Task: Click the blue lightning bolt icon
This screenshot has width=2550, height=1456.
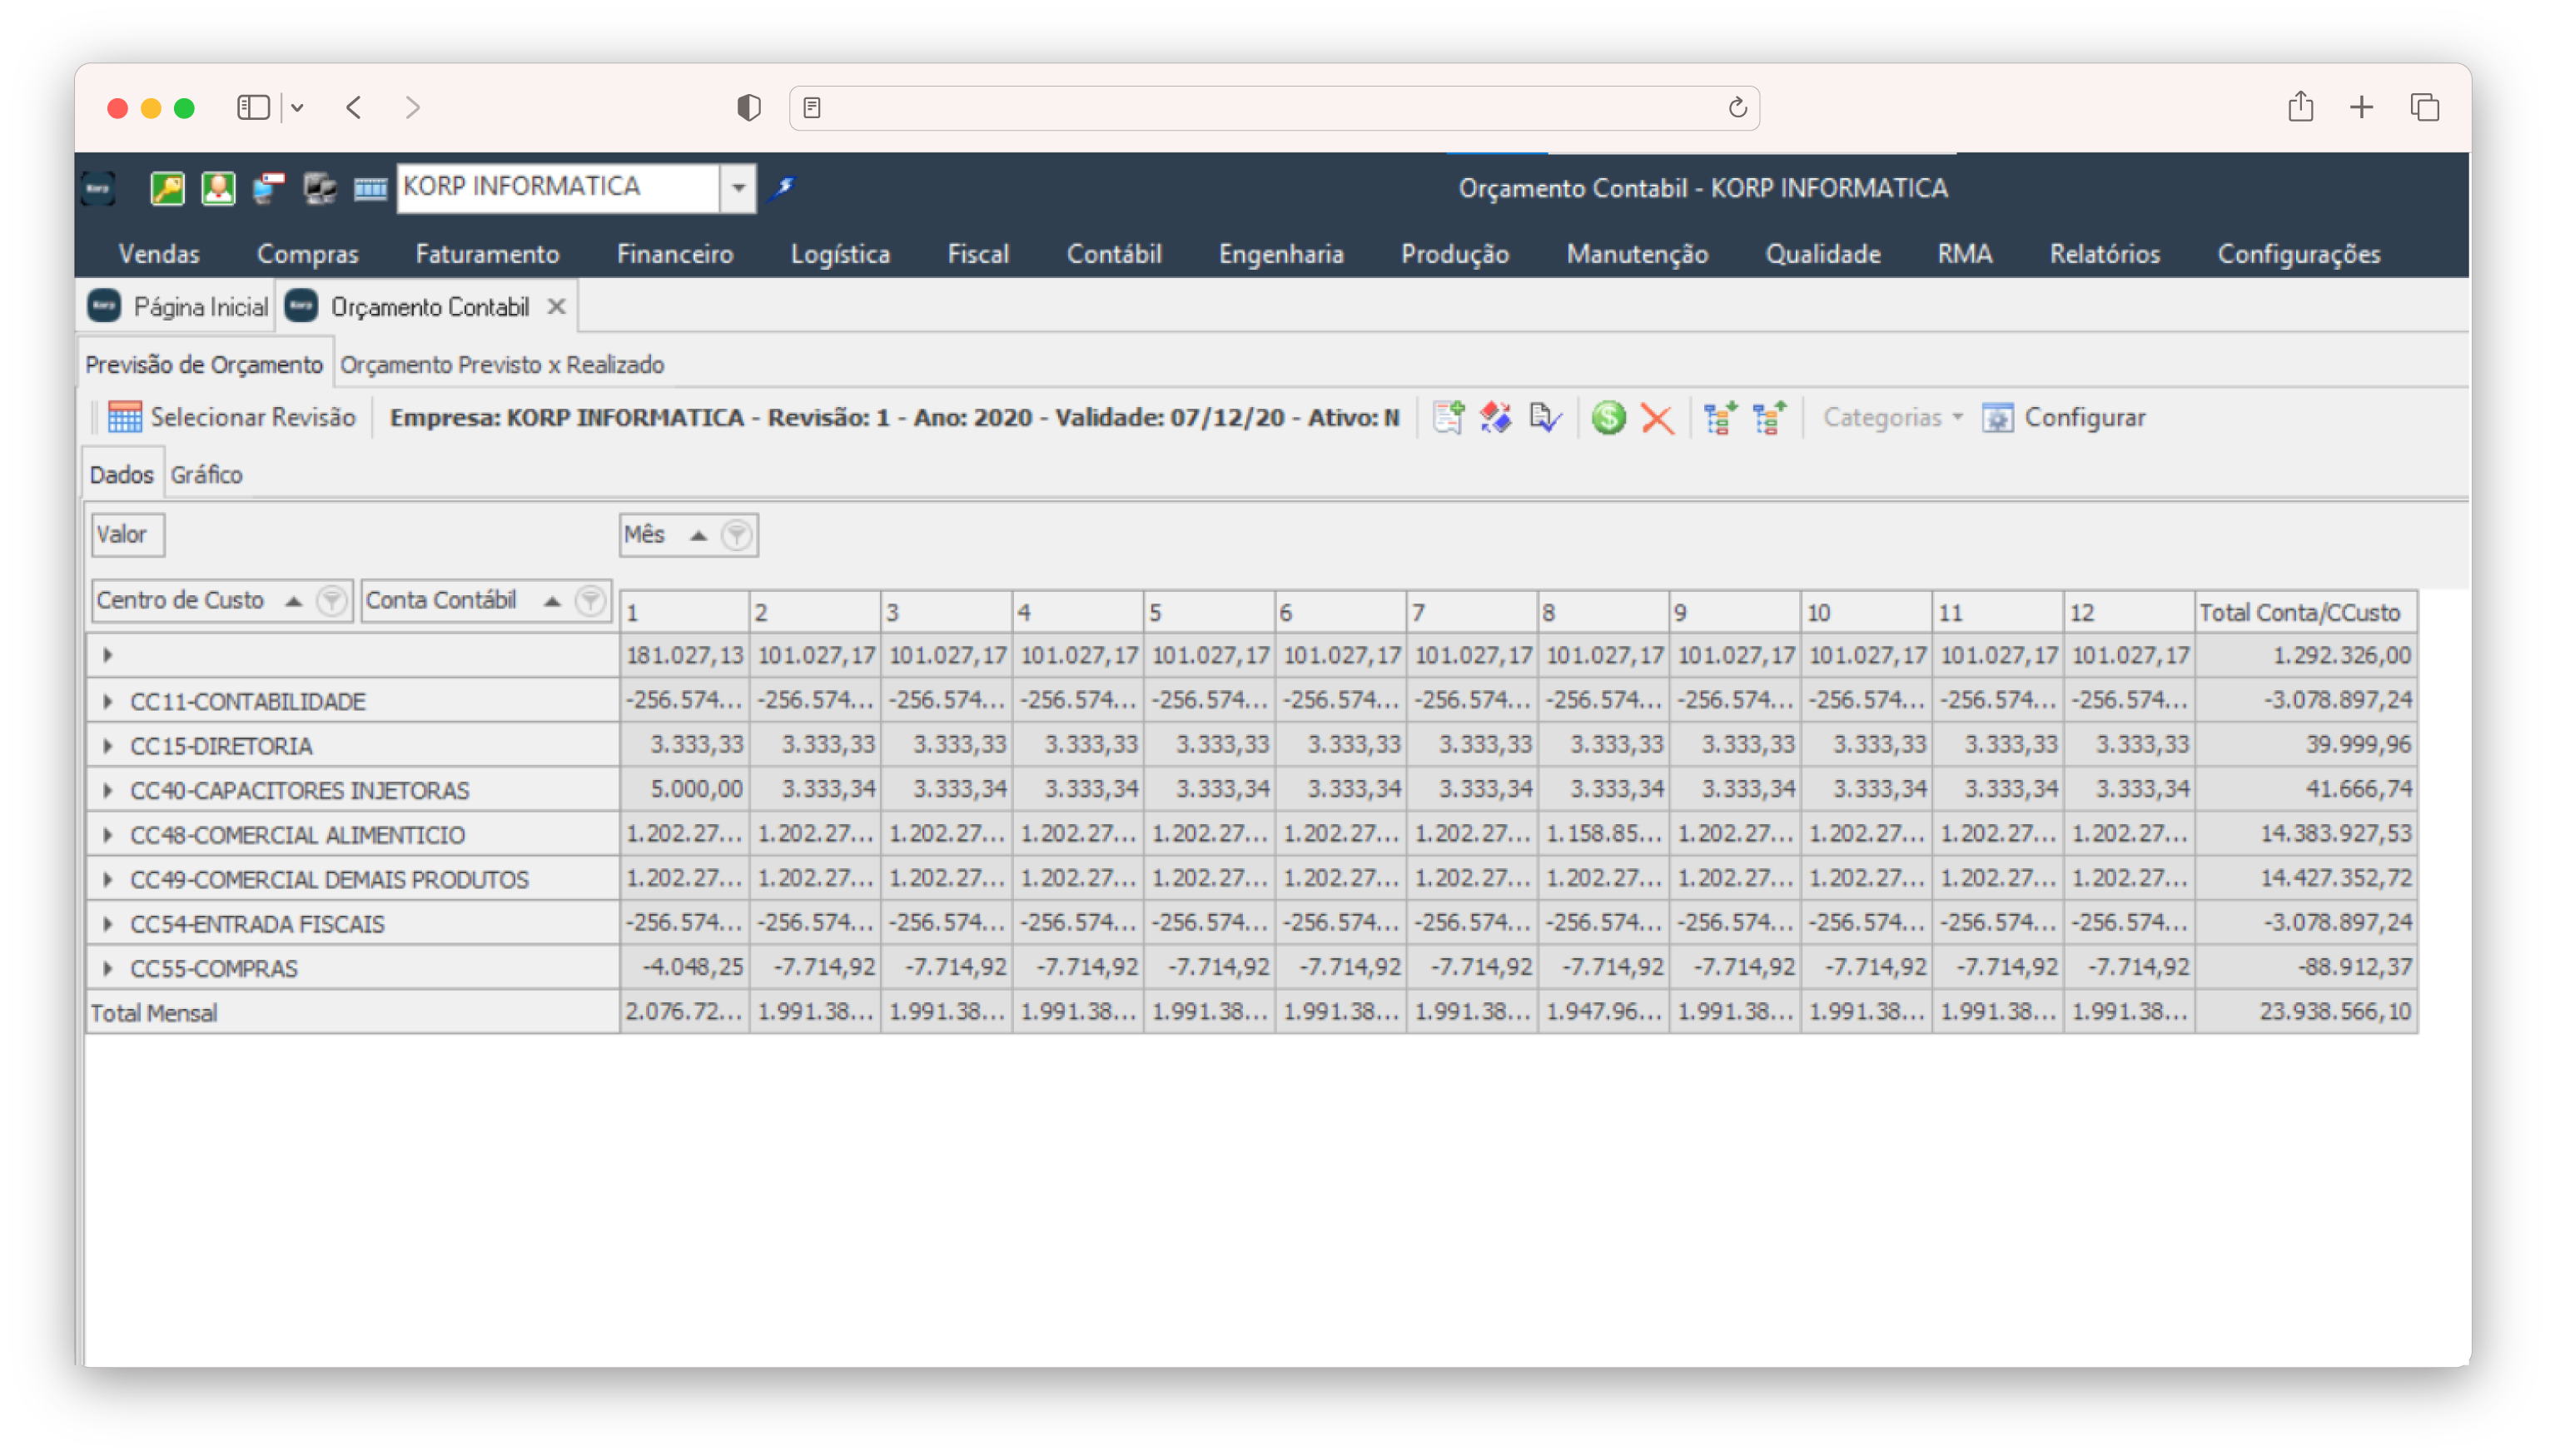Action: tap(783, 187)
